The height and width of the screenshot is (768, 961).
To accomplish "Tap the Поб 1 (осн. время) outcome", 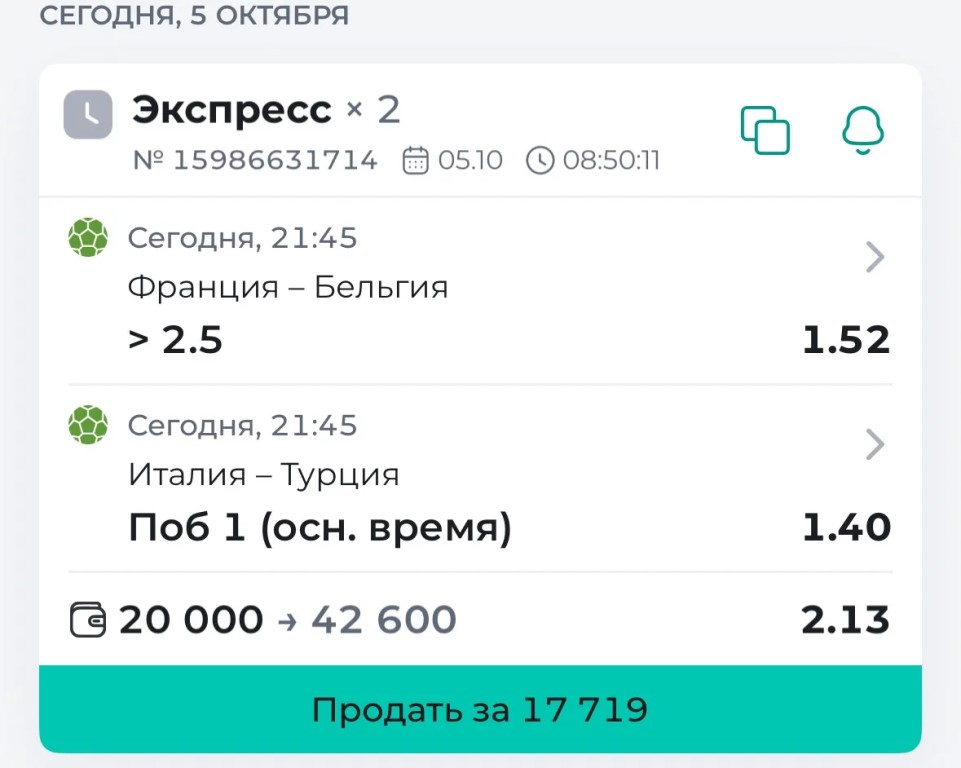I will tap(319, 528).
